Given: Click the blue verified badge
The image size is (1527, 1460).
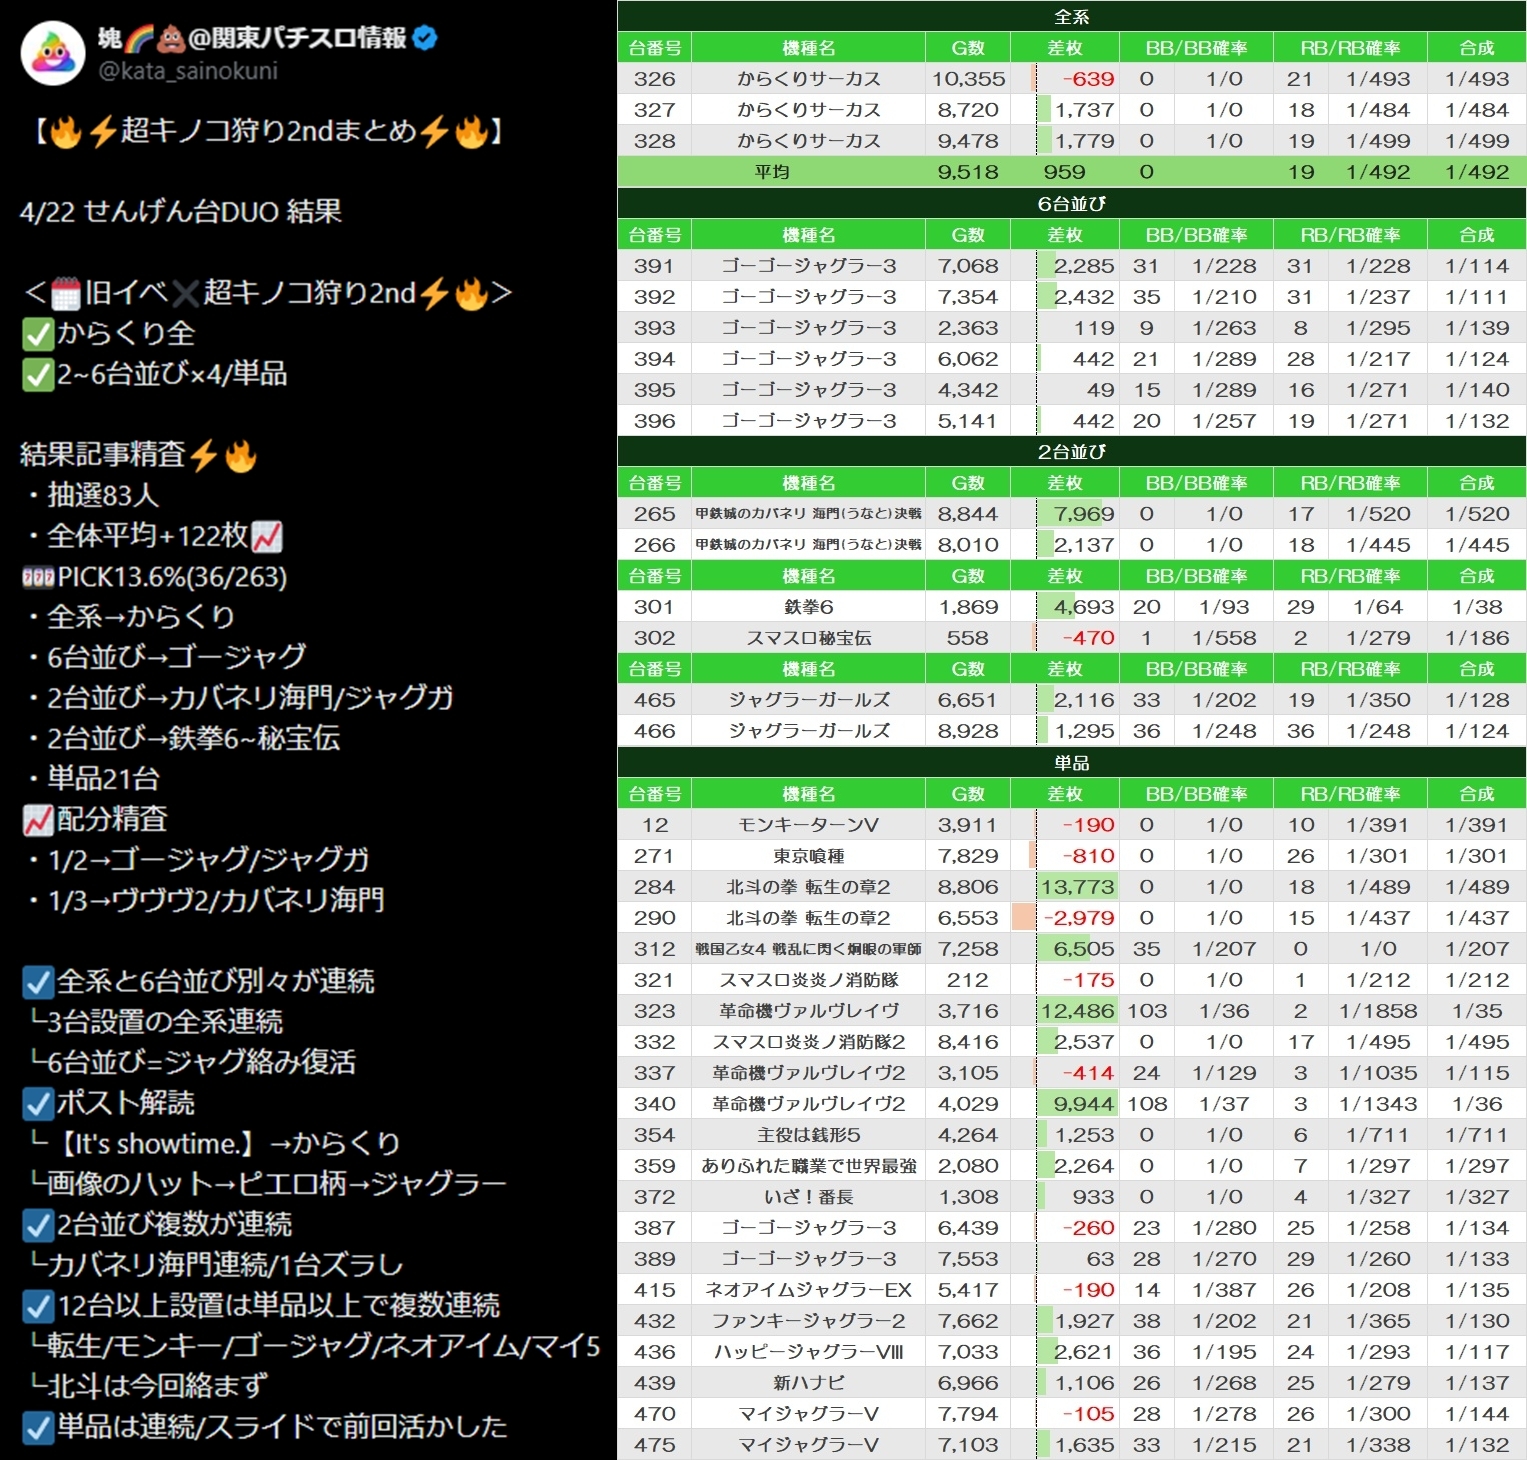Looking at the screenshot, I should (x=425, y=38).
